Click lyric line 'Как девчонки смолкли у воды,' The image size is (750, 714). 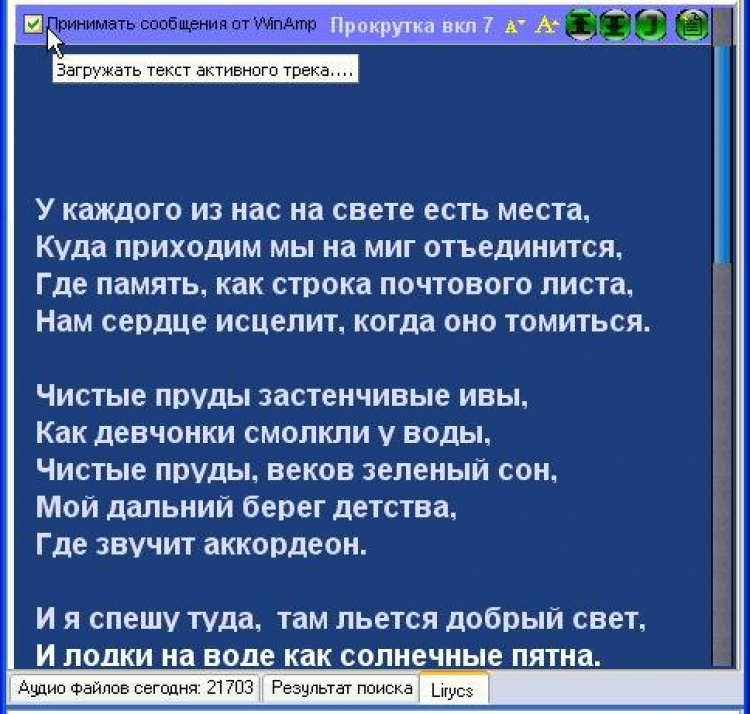pos(263,434)
